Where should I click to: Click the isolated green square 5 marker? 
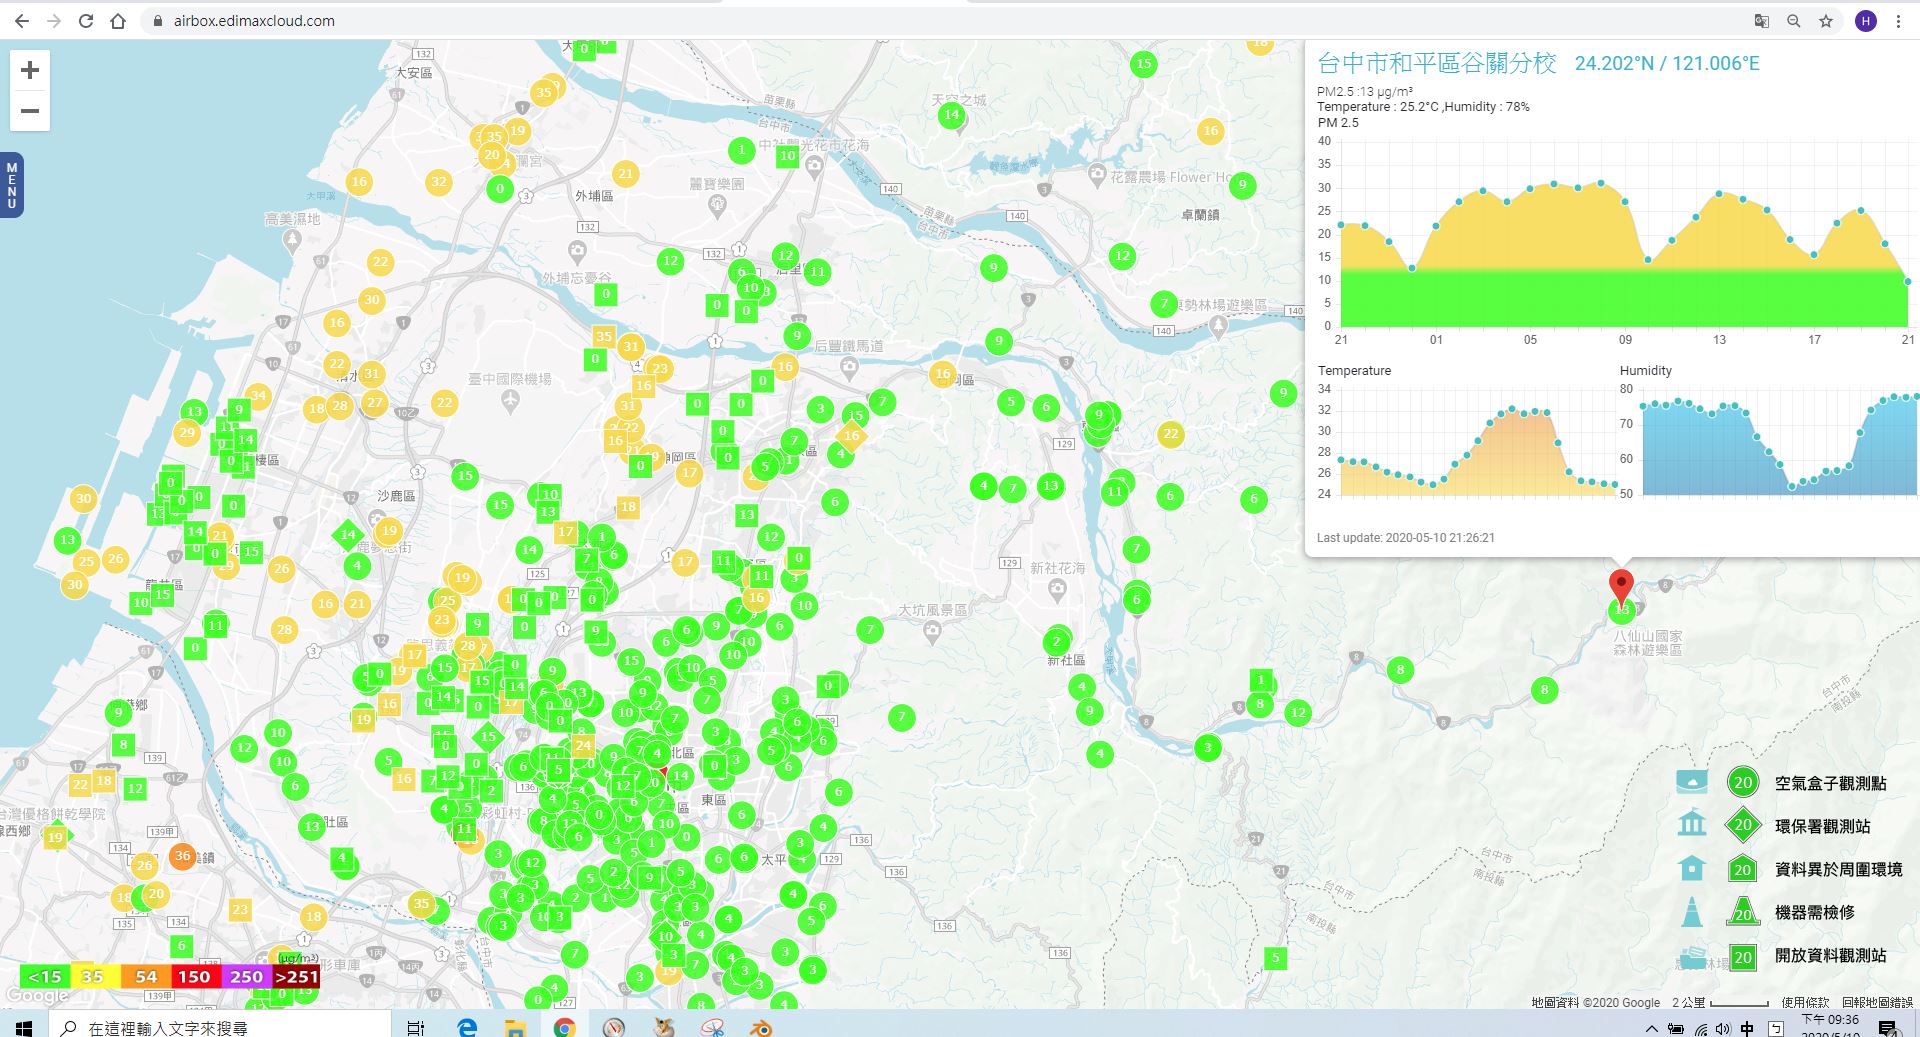1275,958
